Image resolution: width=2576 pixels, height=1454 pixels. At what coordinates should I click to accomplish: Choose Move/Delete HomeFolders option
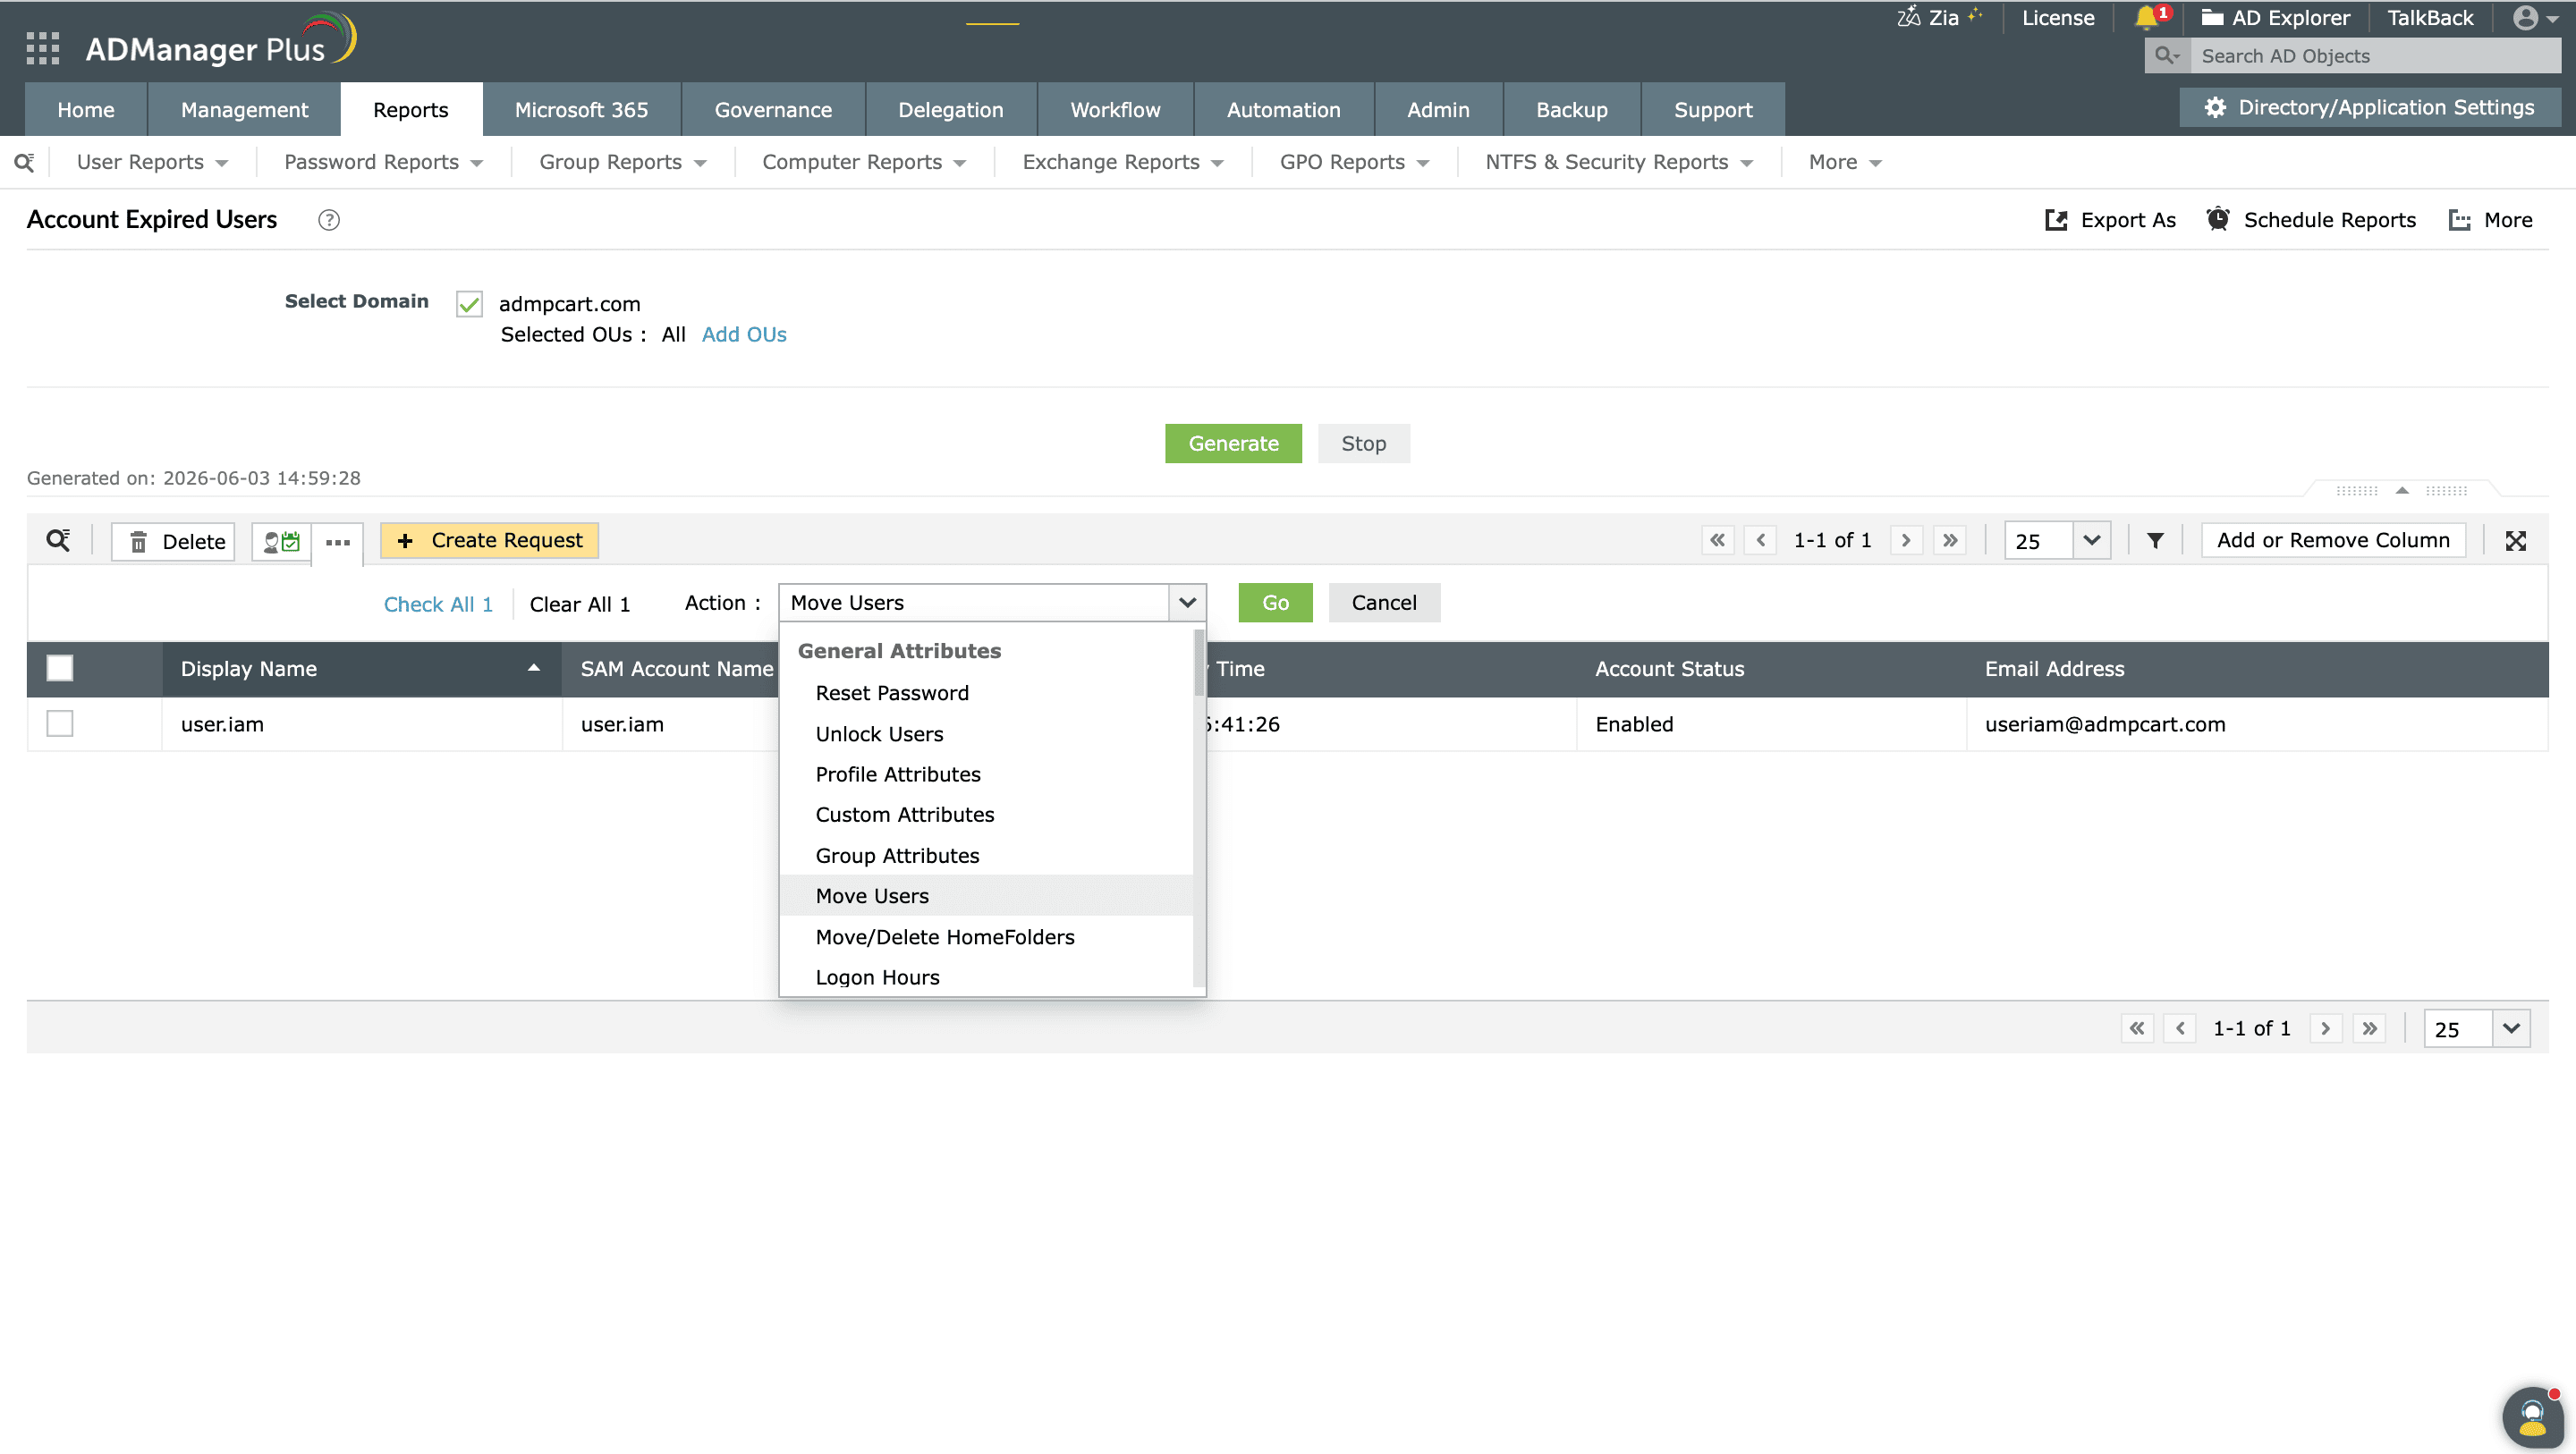[x=986, y=937]
